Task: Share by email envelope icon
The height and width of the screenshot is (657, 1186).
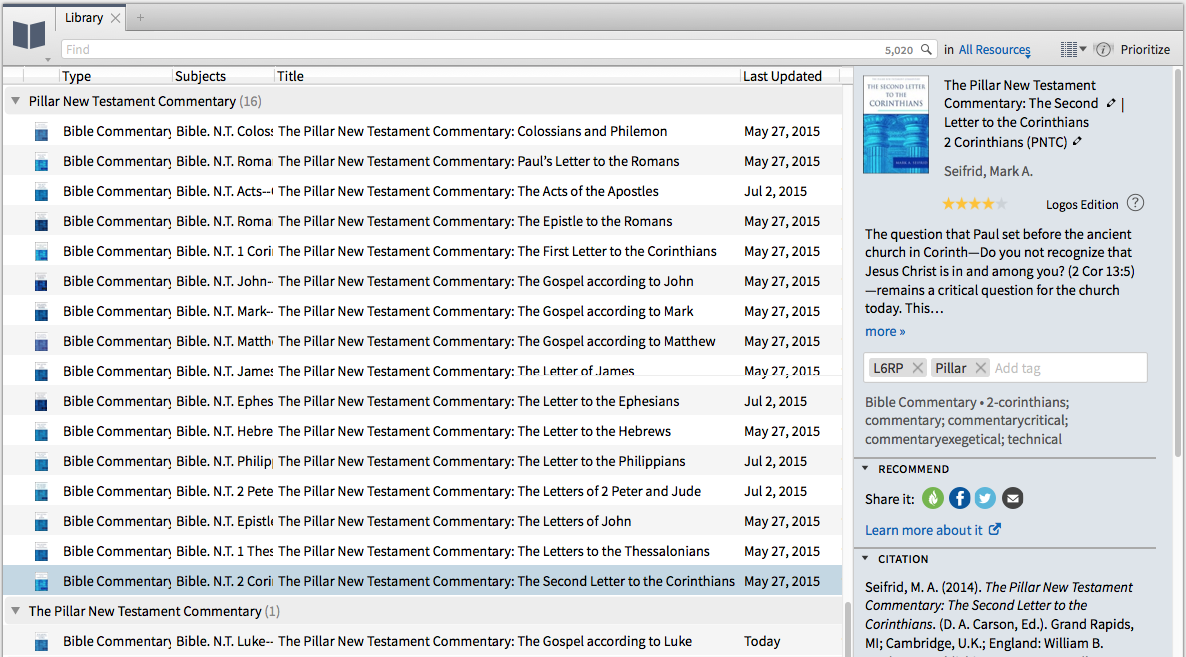Action: [1013, 498]
